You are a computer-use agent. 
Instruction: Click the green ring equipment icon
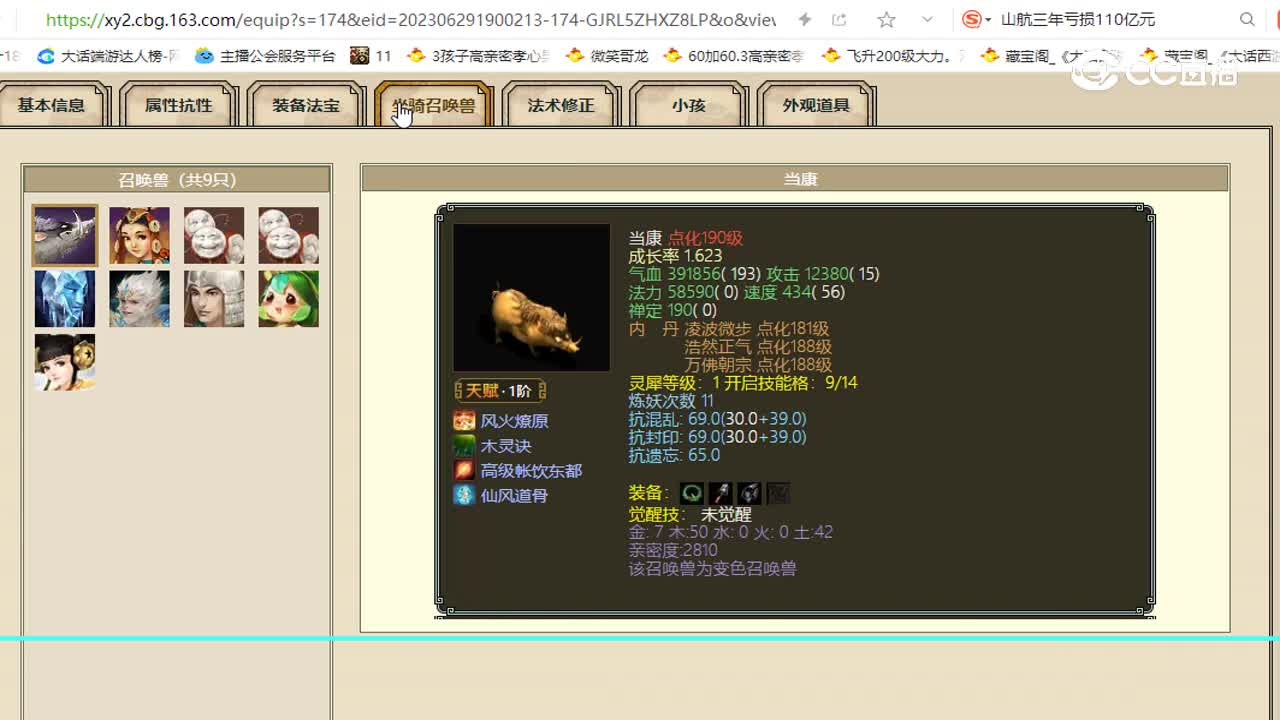point(692,493)
